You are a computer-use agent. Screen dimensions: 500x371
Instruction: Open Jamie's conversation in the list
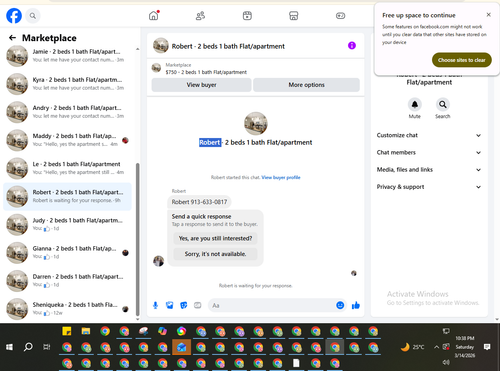67,56
